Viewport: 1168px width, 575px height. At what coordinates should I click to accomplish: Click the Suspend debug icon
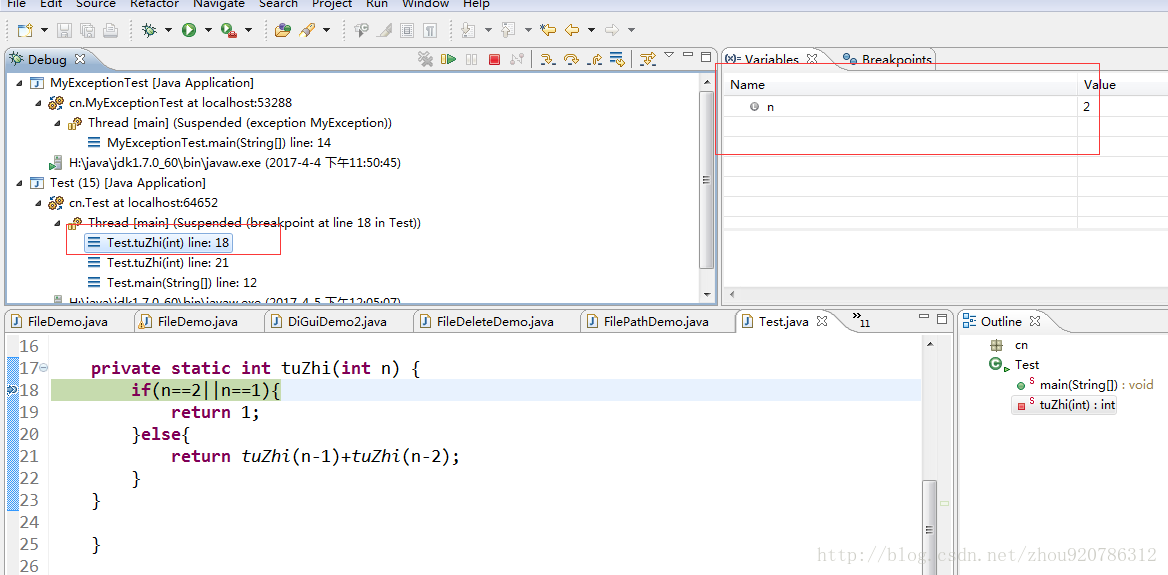pyautogui.click(x=472, y=59)
